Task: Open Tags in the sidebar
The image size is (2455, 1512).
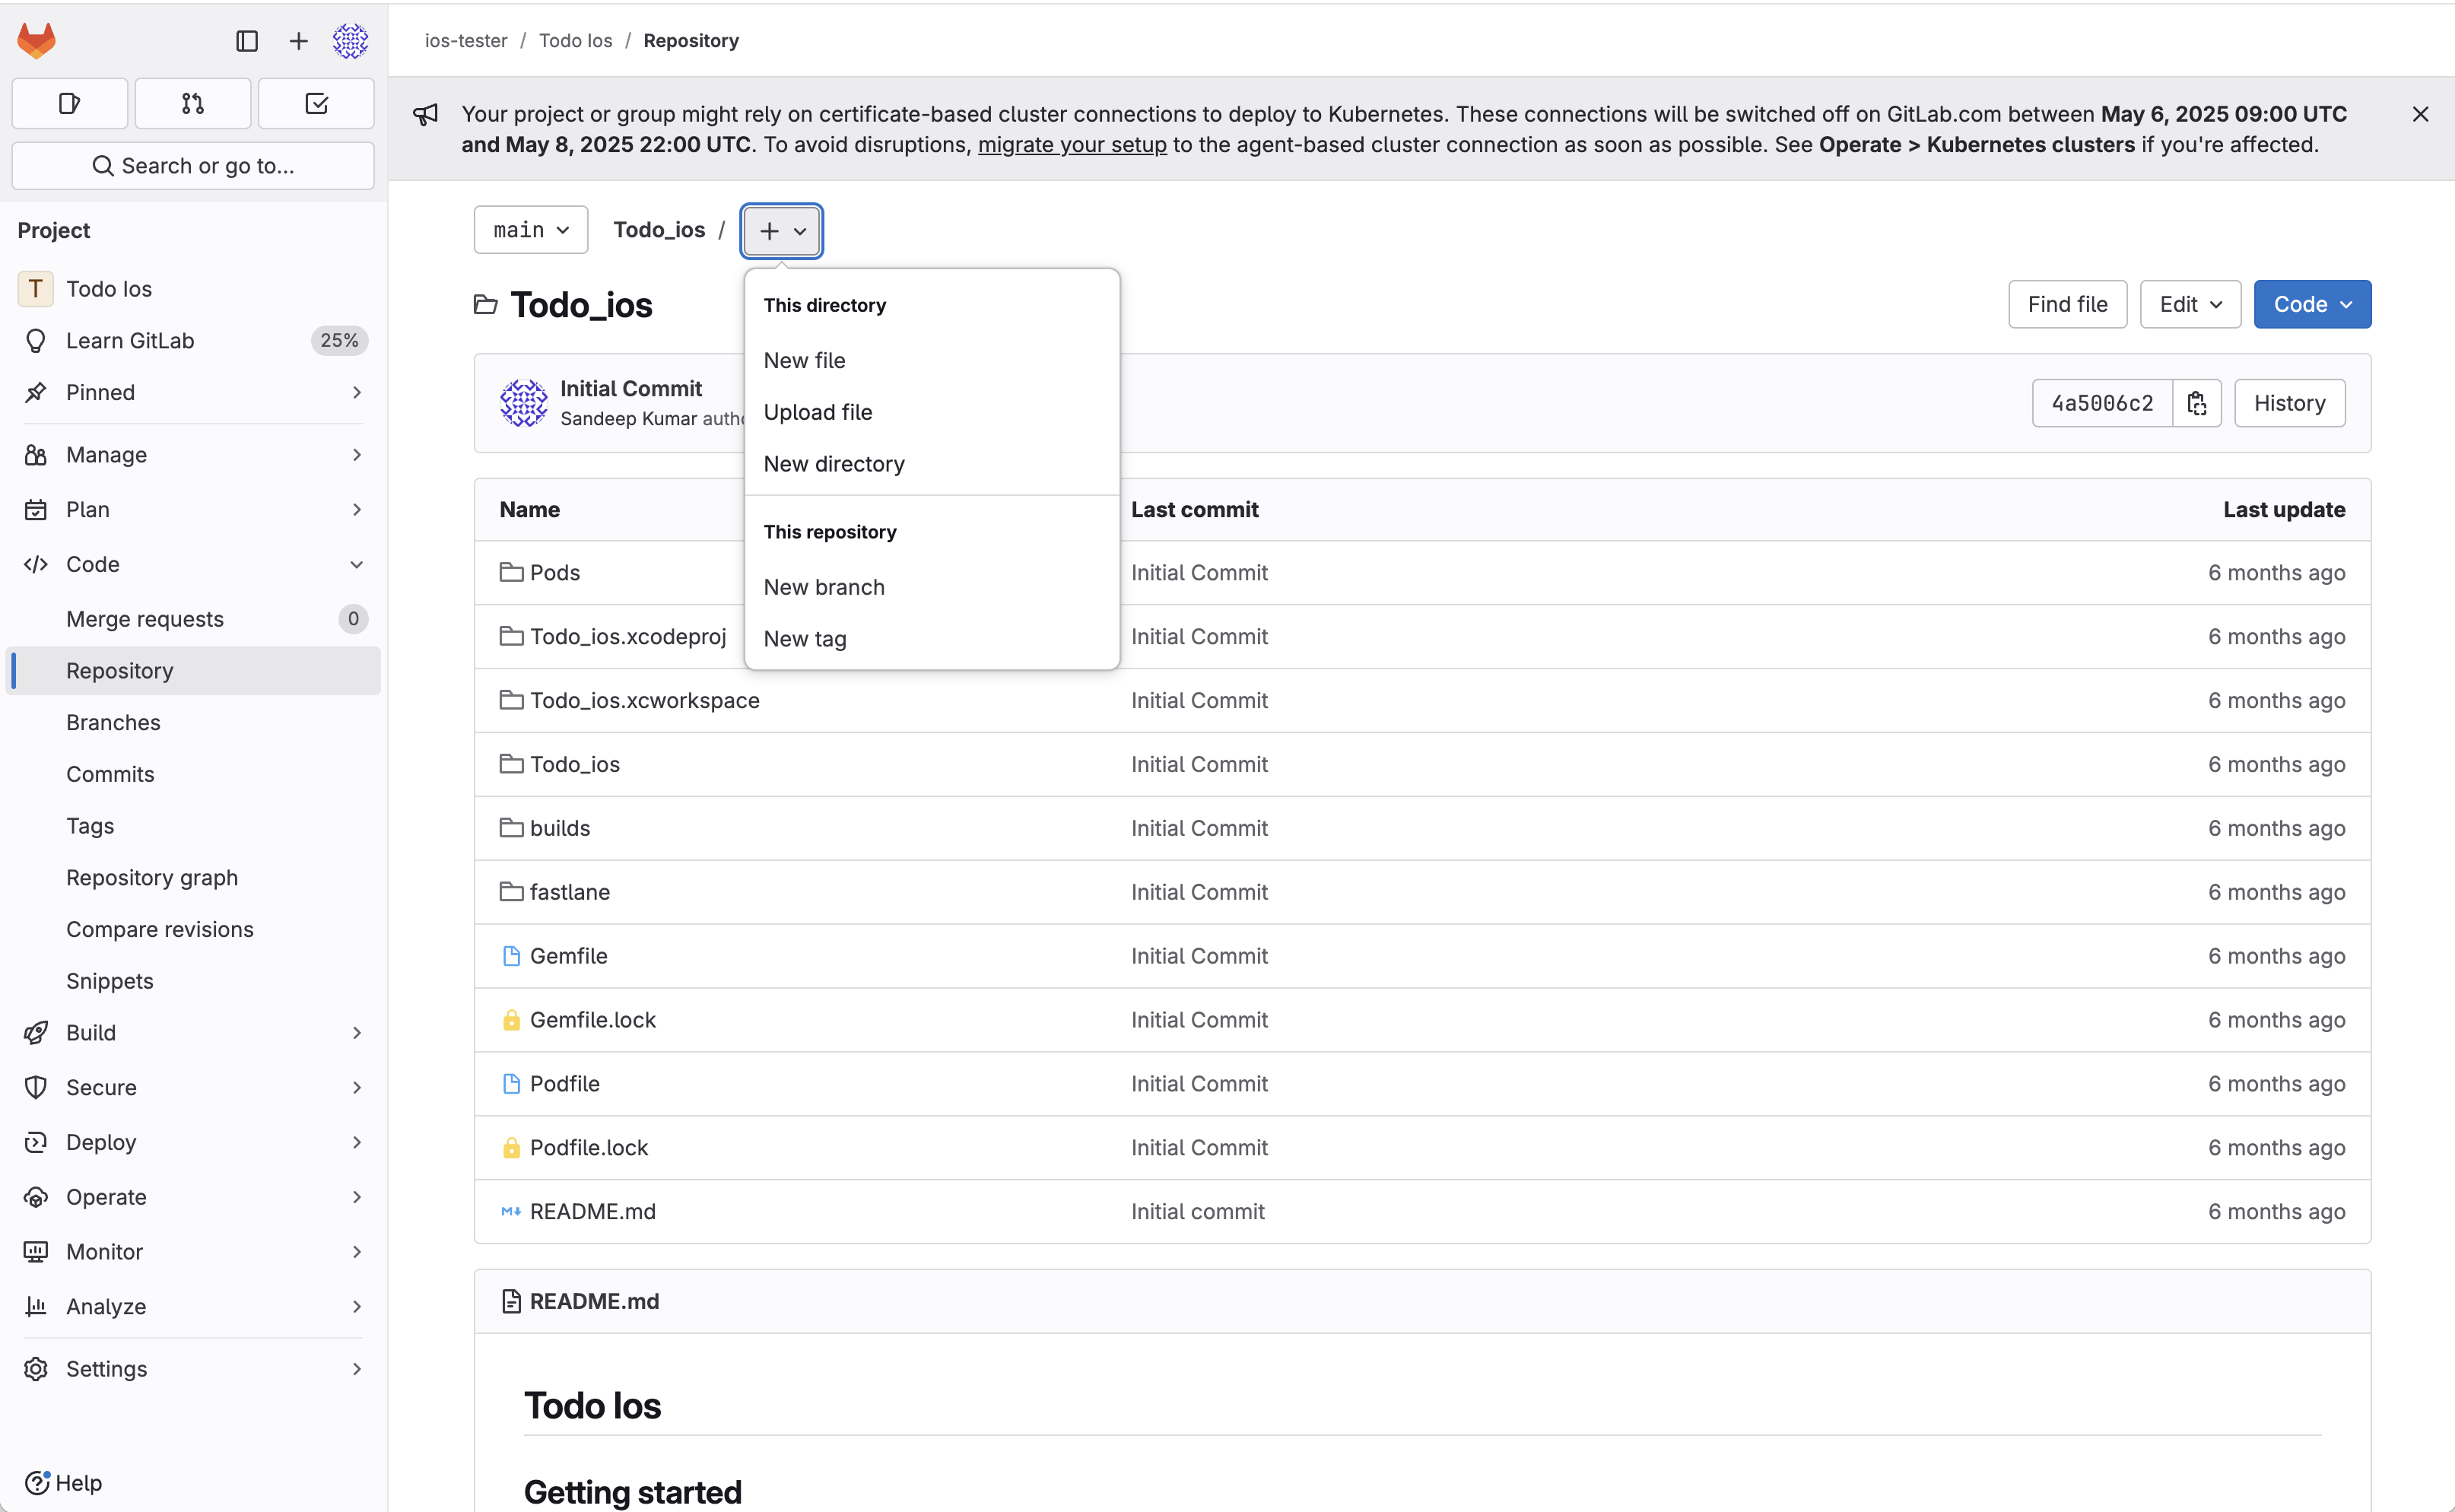Action: pyautogui.click(x=193, y=826)
